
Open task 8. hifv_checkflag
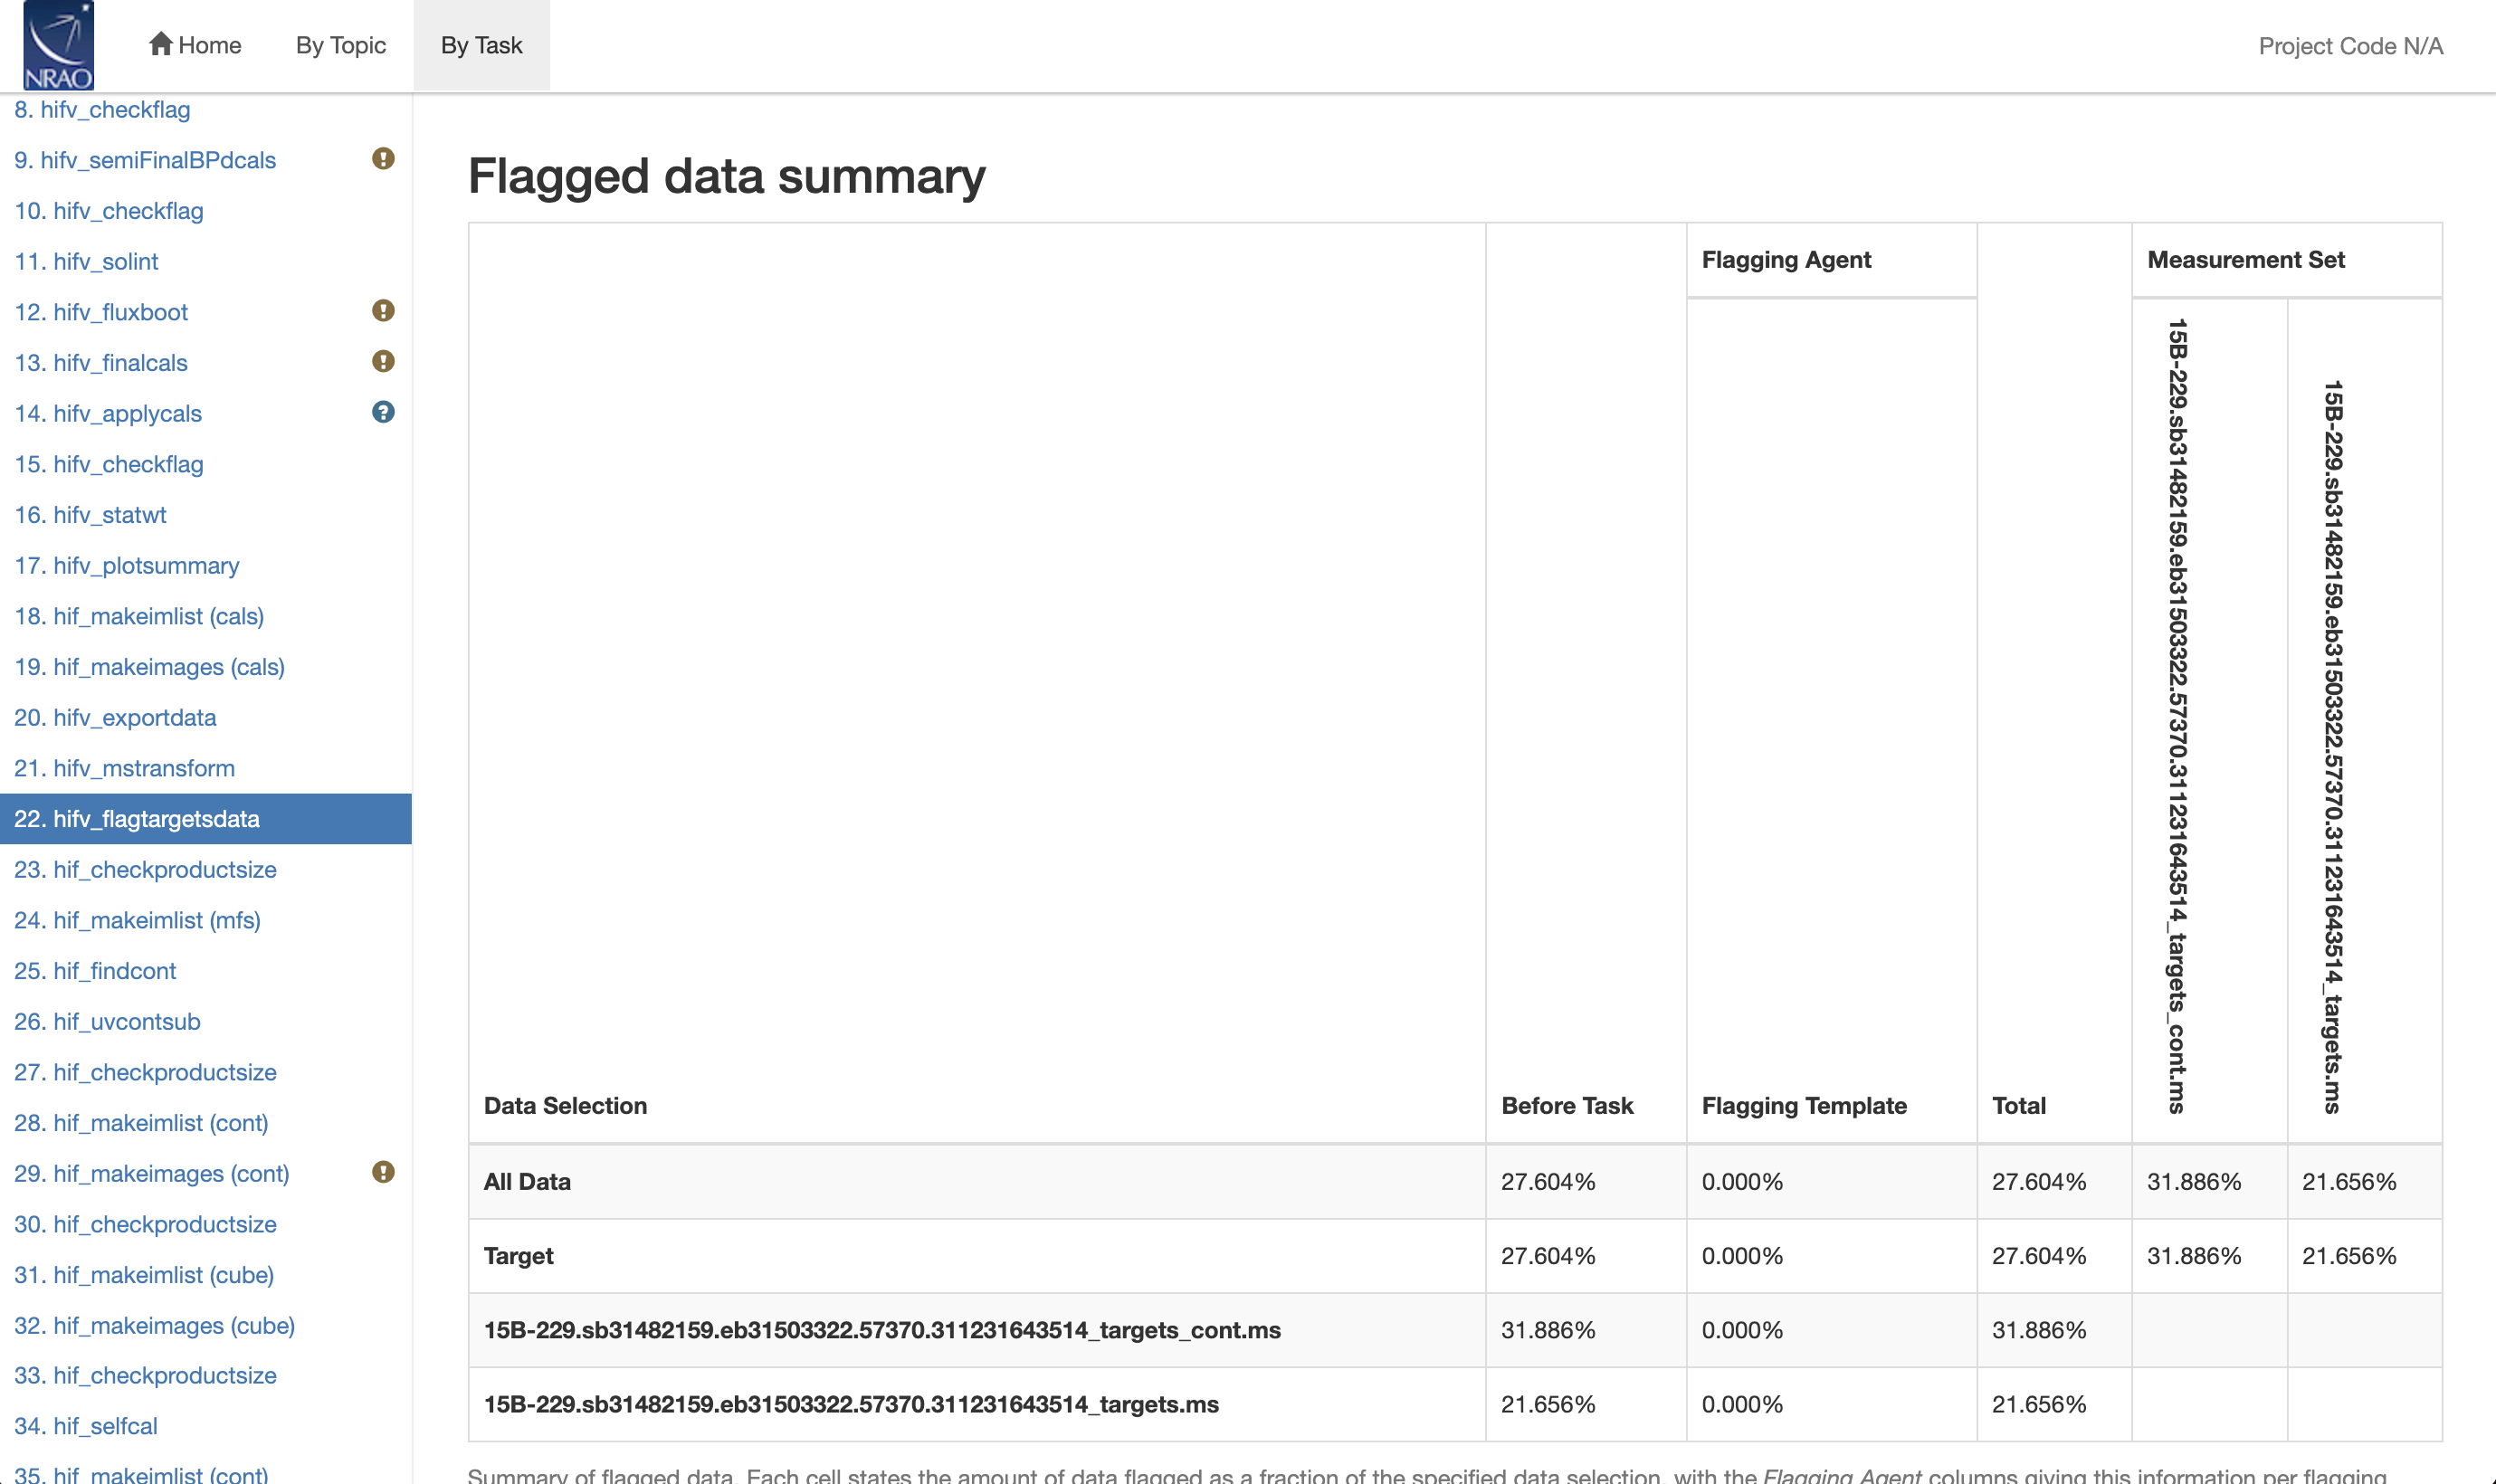coord(102,110)
